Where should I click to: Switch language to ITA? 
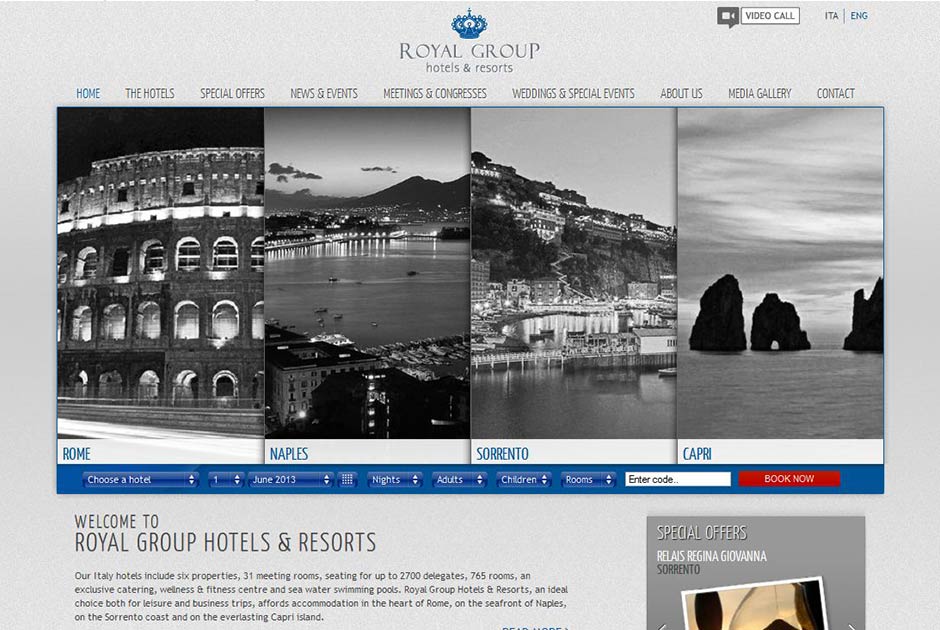831,16
